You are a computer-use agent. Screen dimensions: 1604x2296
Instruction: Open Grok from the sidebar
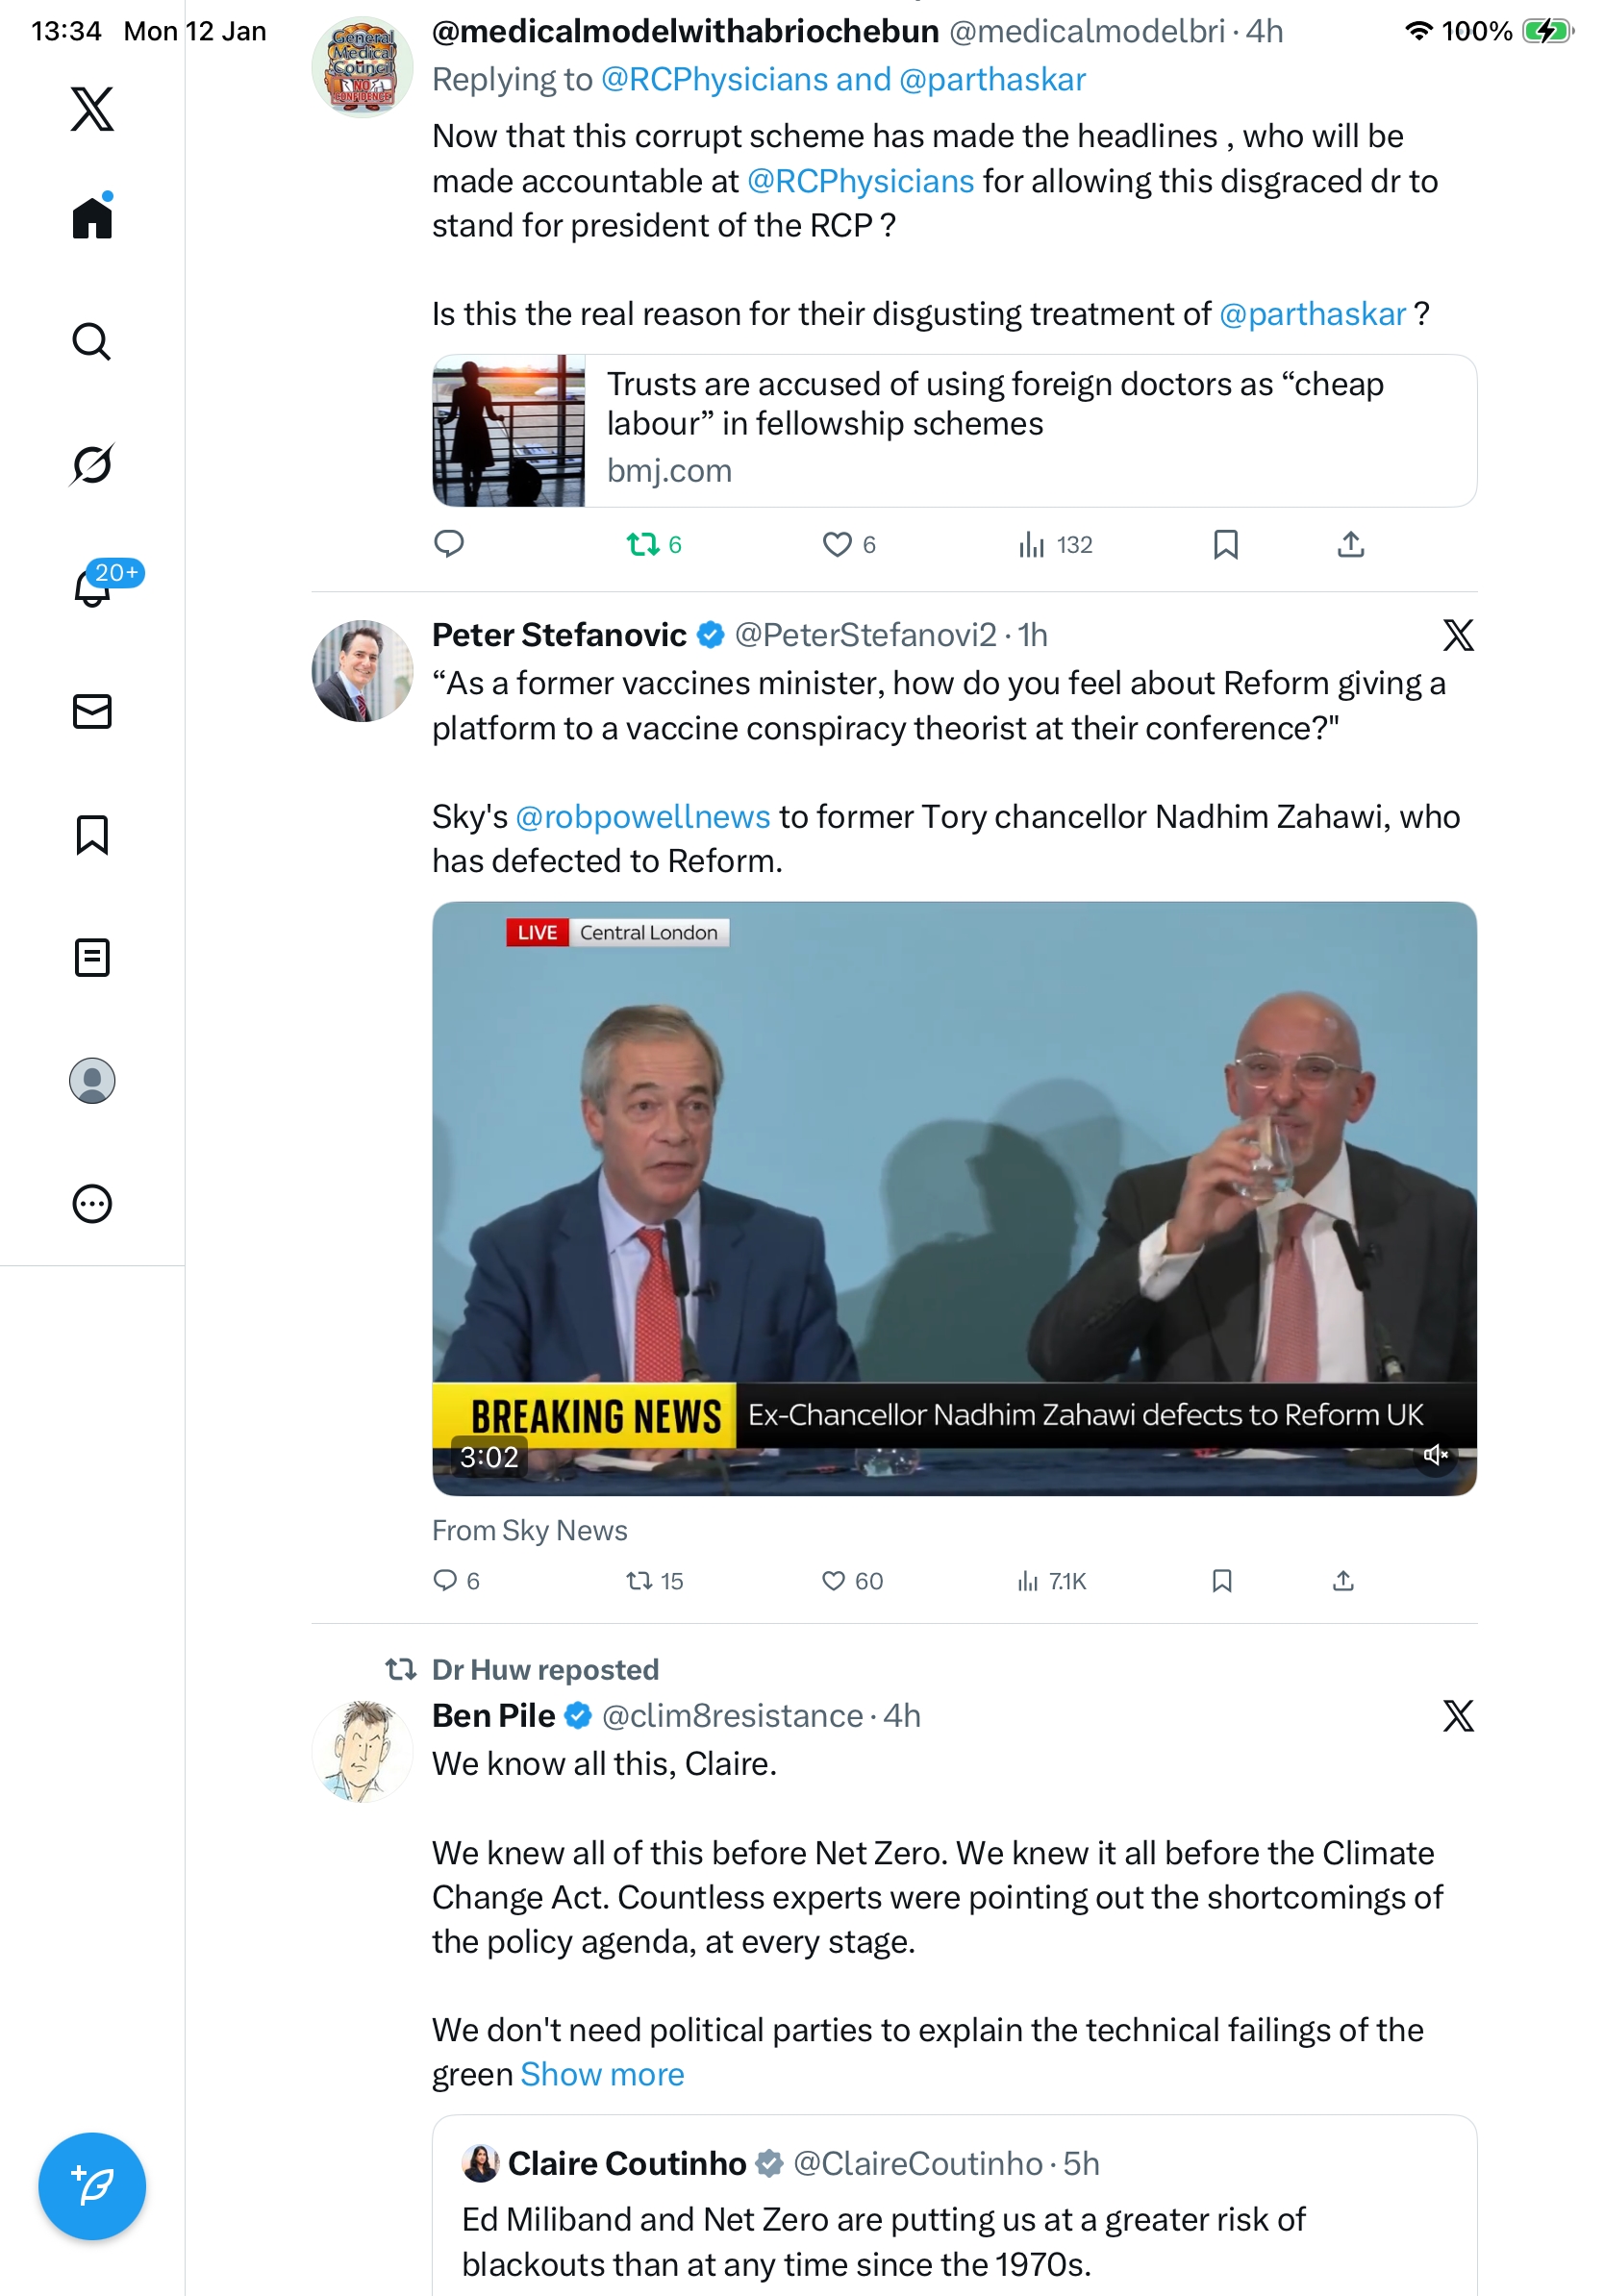click(x=92, y=464)
